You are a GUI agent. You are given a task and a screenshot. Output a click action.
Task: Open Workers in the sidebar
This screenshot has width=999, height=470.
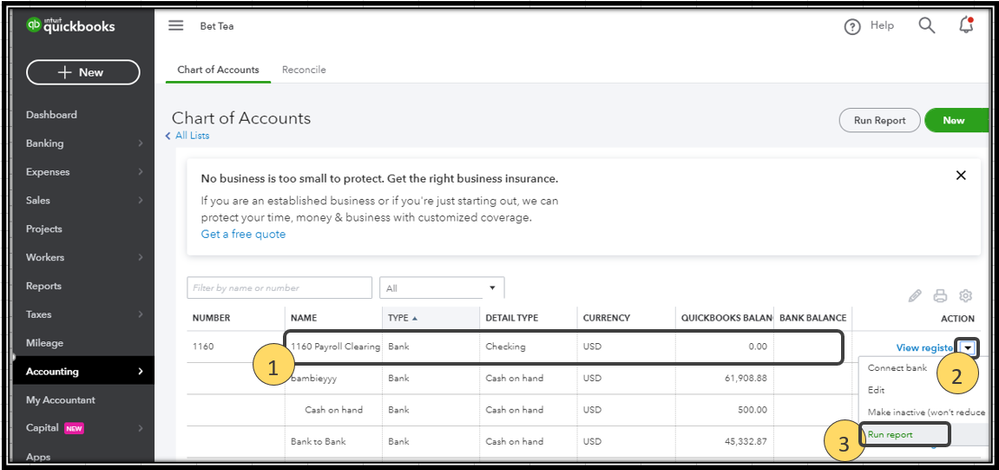click(x=45, y=257)
